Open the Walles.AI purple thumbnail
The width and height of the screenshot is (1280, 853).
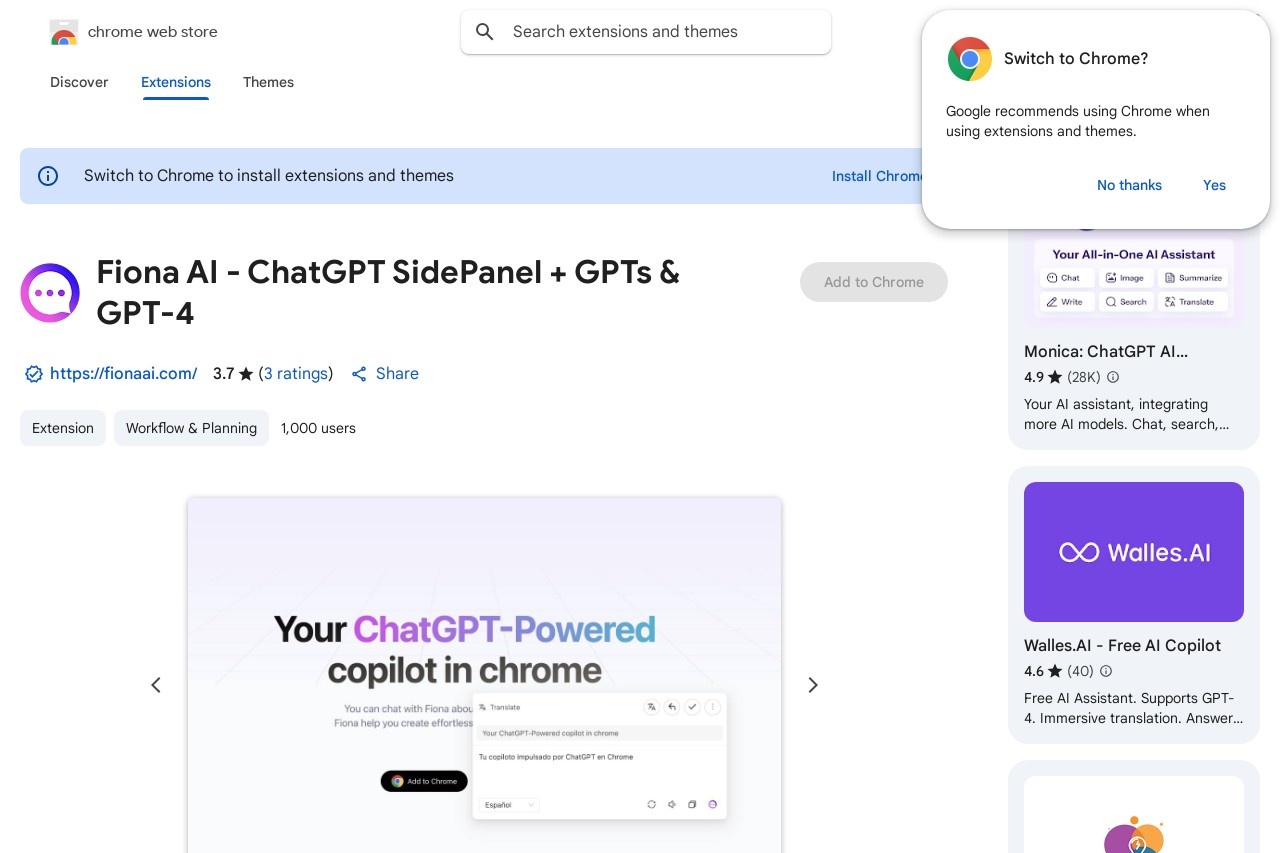point(1134,552)
